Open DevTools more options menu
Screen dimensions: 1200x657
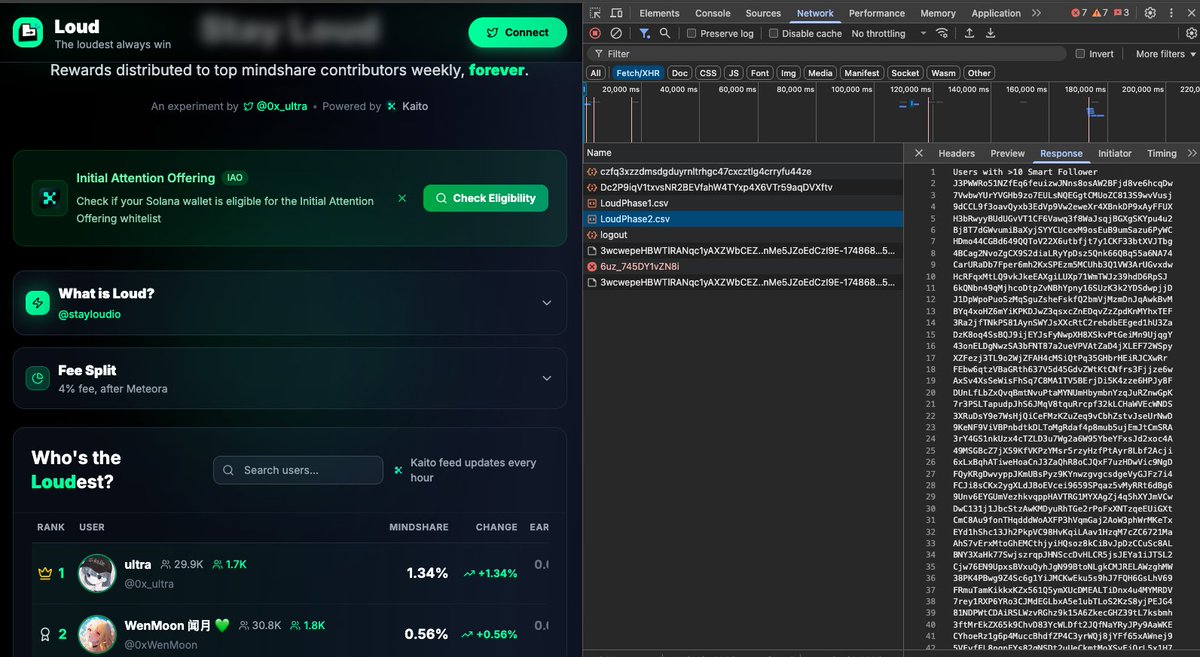[1171, 13]
